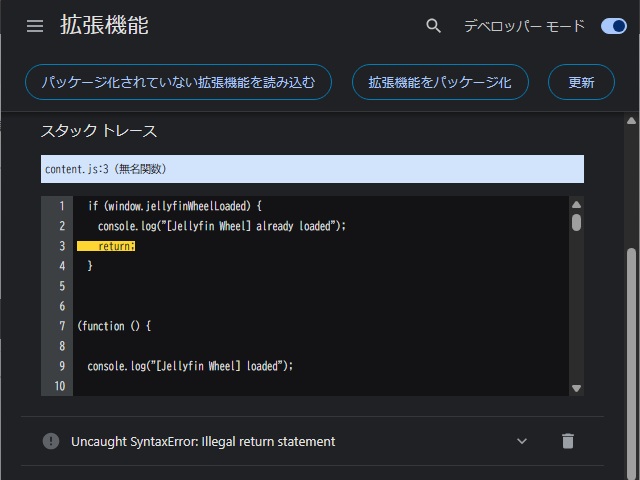Click the console.log already loaded line
This screenshot has width=640, height=480.
[x=221, y=226]
